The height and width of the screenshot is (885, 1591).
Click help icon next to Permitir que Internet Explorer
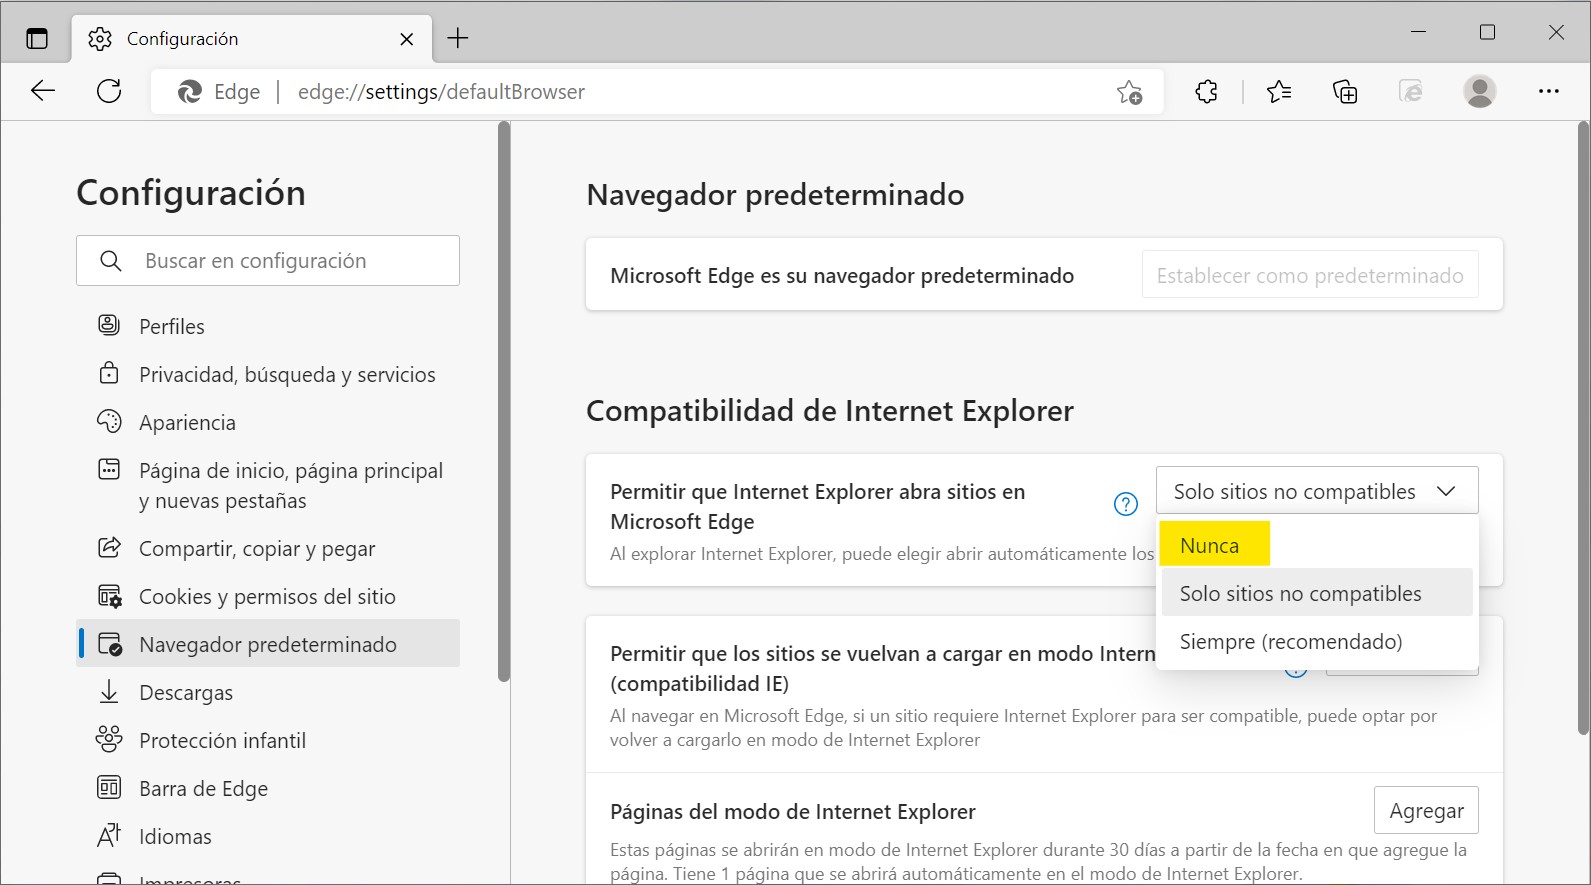[x=1126, y=504]
